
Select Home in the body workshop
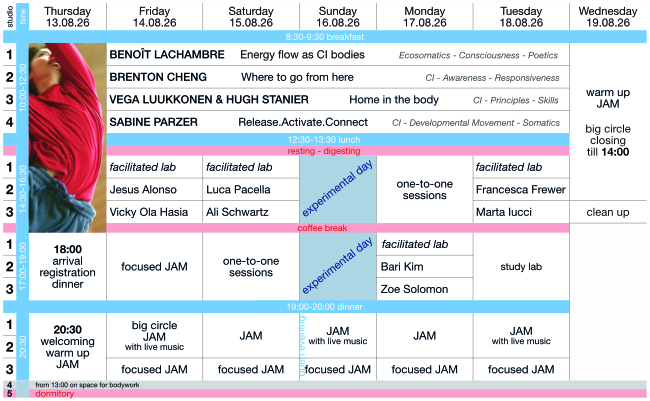click(x=394, y=100)
